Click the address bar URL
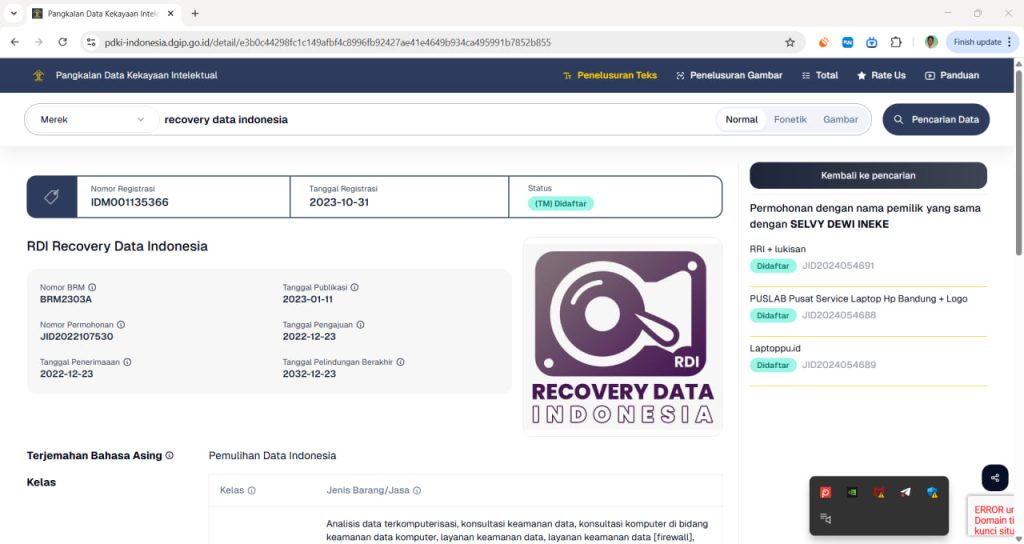The image size is (1024, 544). point(327,42)
